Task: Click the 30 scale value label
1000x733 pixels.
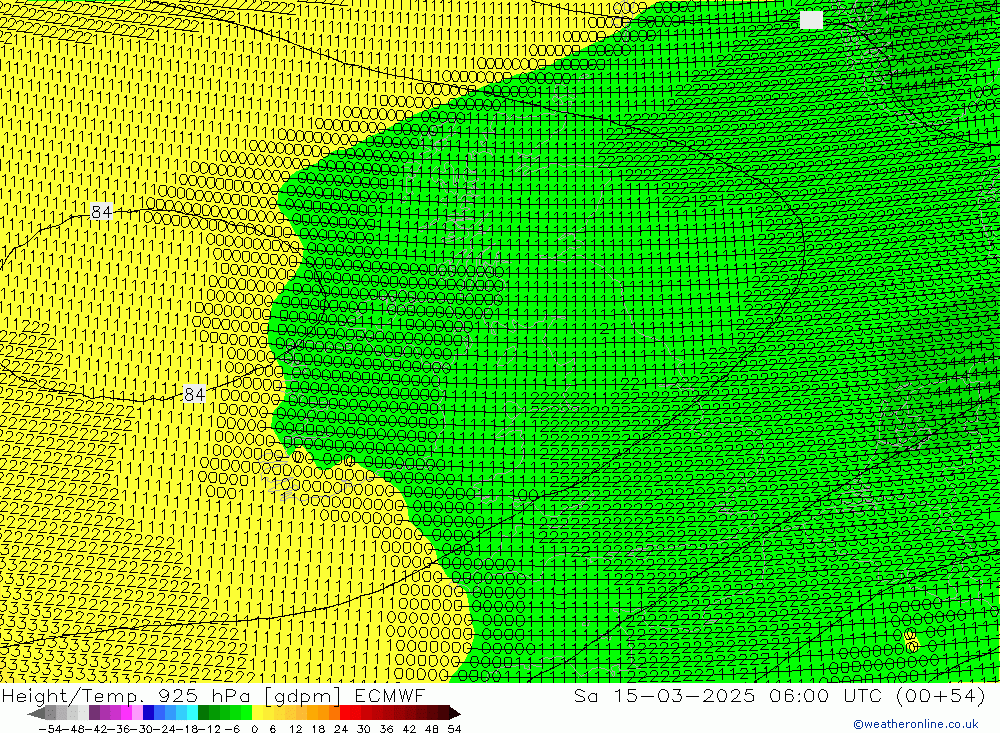Action: (x=364, y=729)
